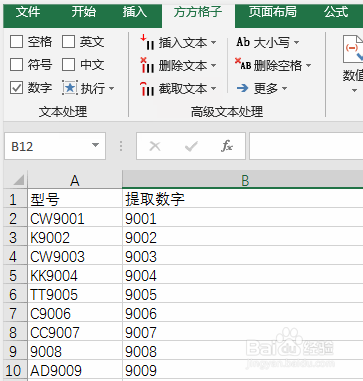Click into the formula bar input
Viewport: 363px width, 381px height.
(x=306, y=146)
